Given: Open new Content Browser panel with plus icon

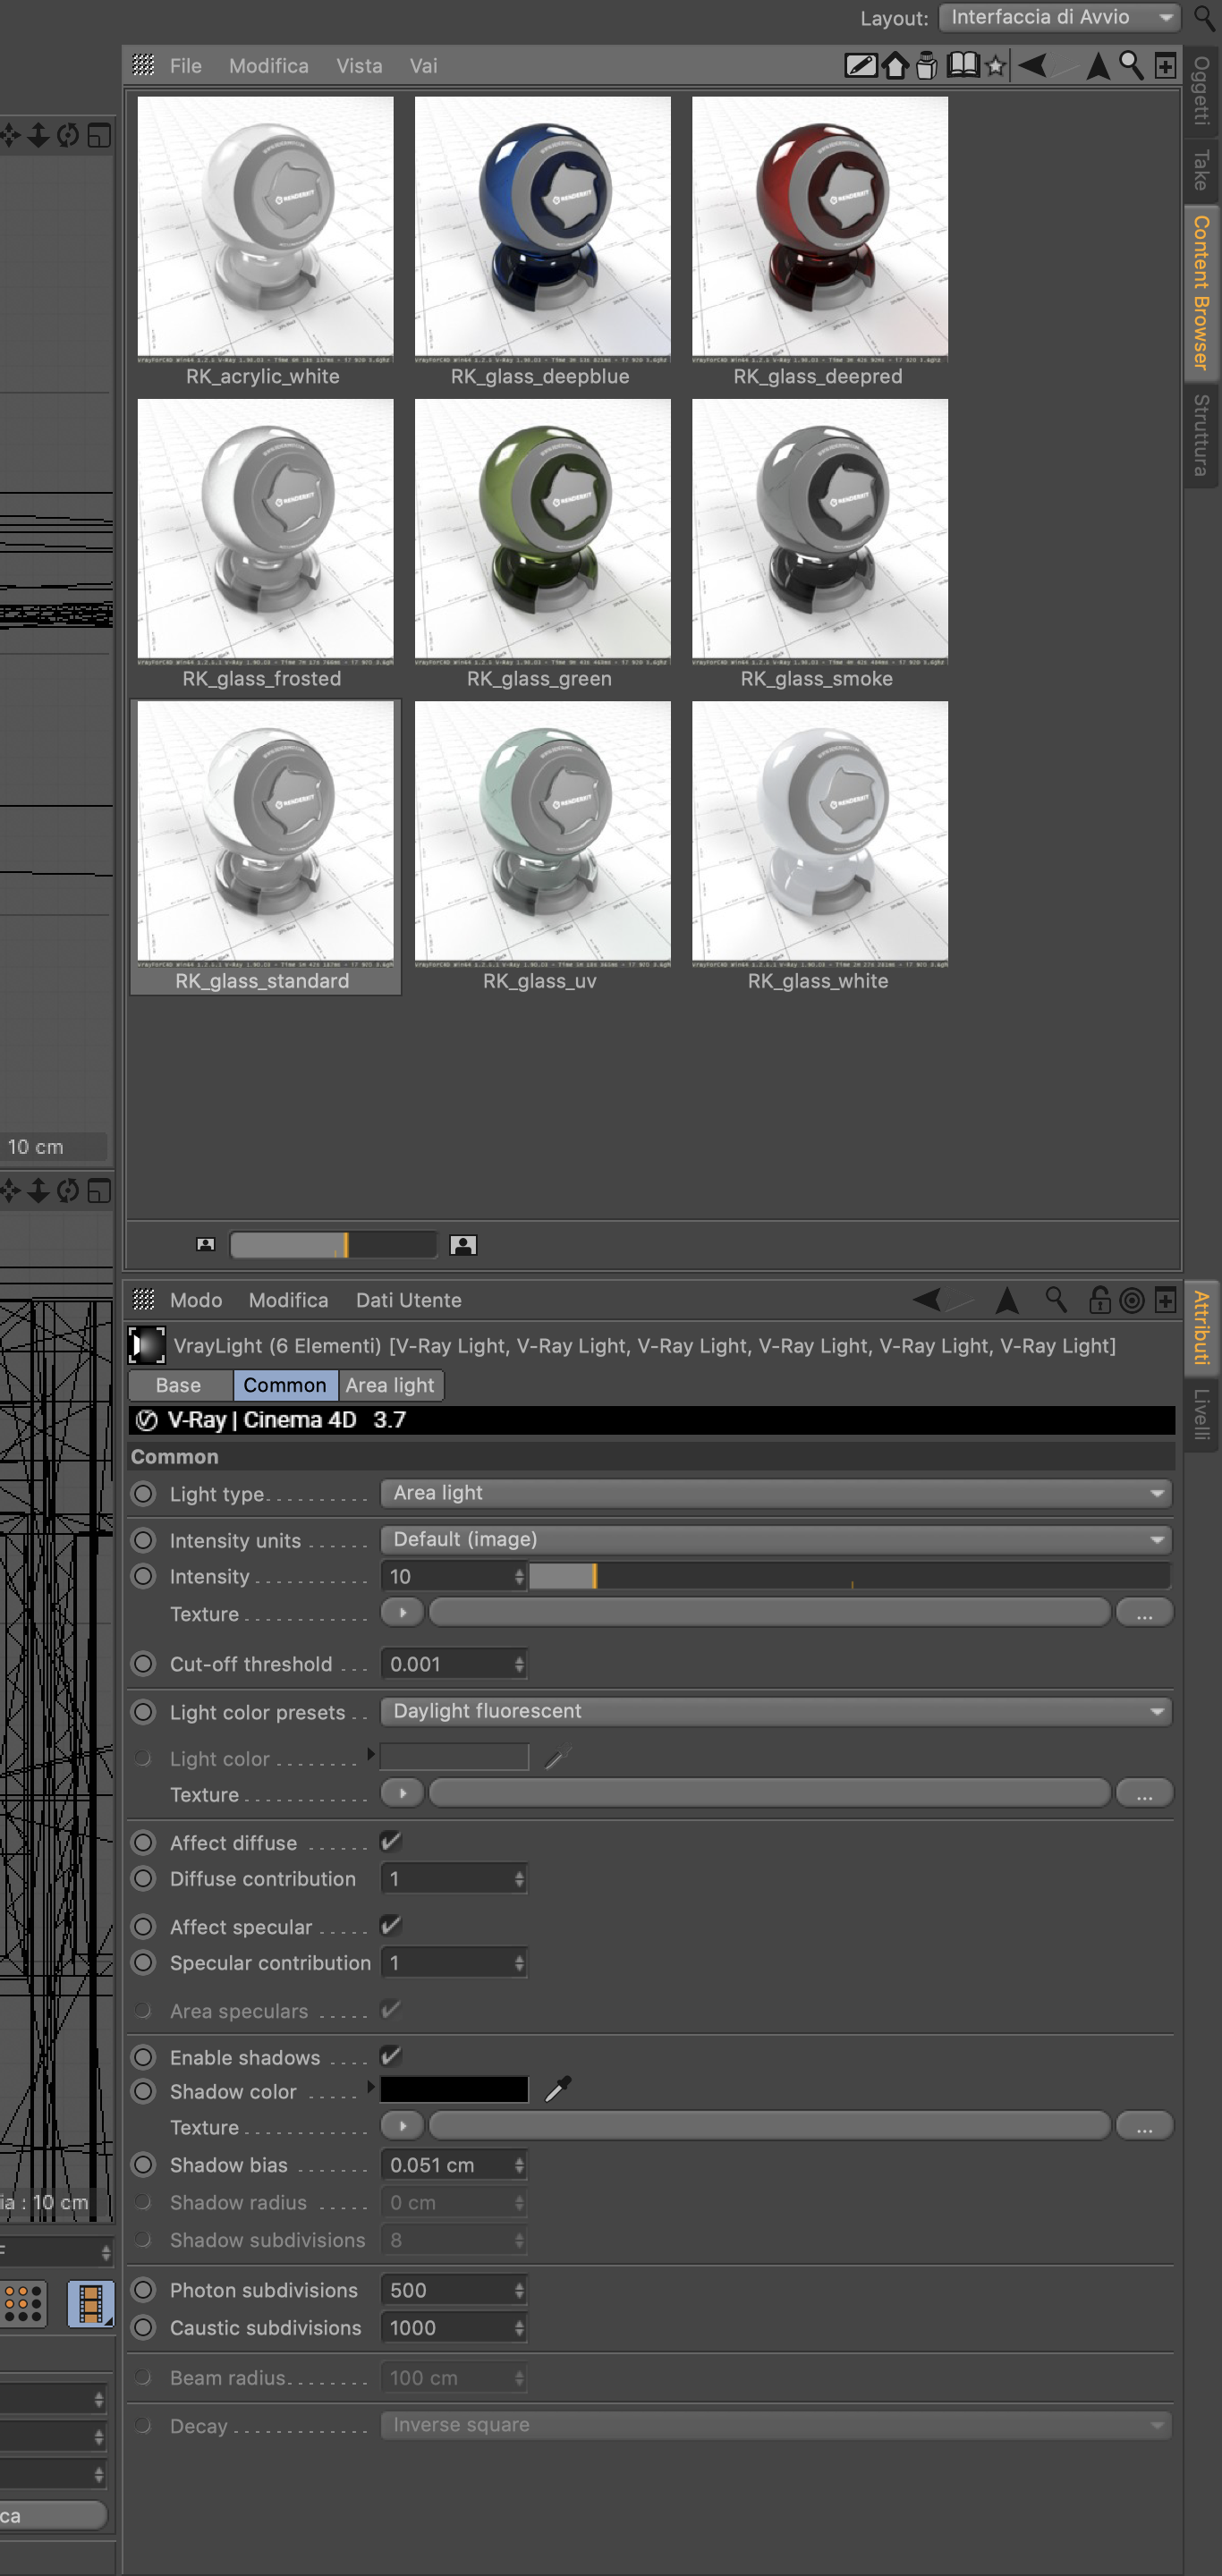Looking at the screenshot, I should (1165, 66).
